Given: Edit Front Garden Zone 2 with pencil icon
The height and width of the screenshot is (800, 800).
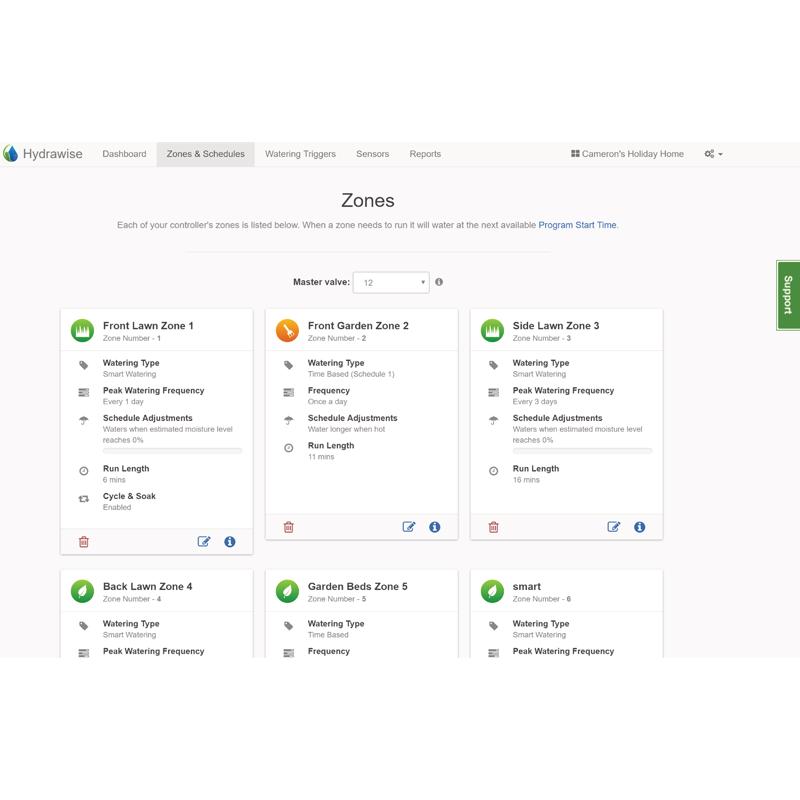Looking at the screenshot, I should point(409,527).
